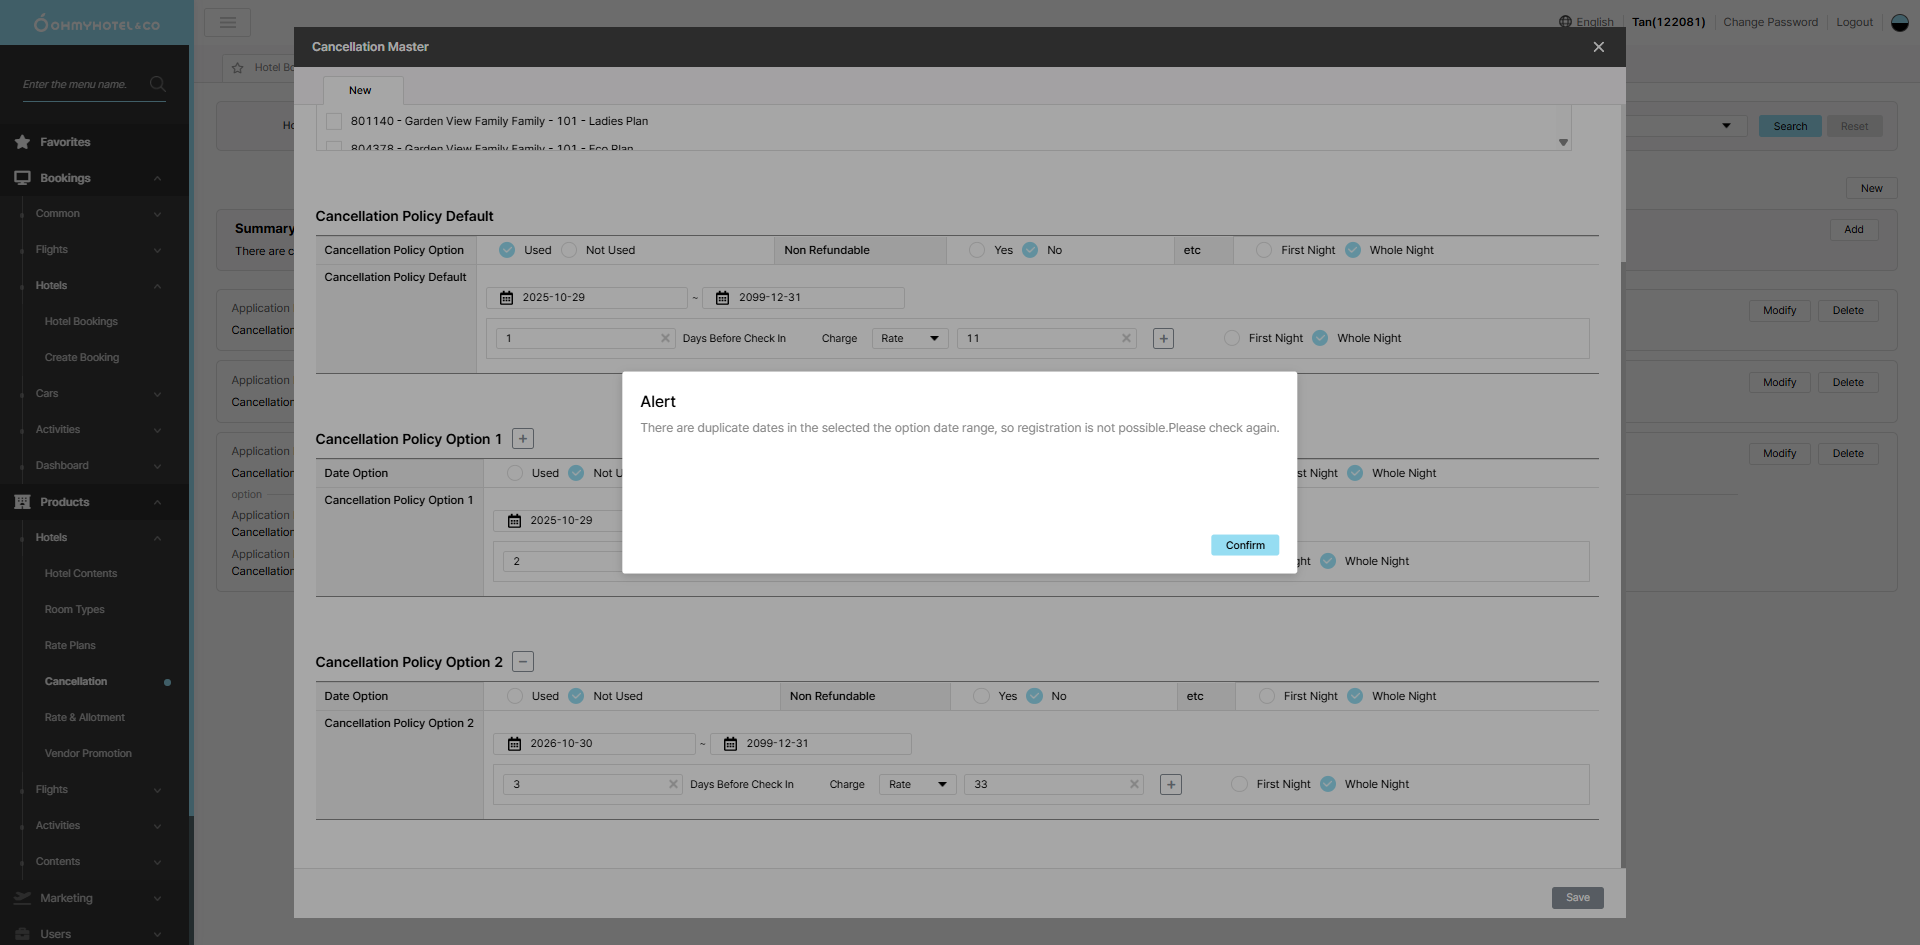
Task: Click the hamburger menu icon in header
Action: pos(228,22)
